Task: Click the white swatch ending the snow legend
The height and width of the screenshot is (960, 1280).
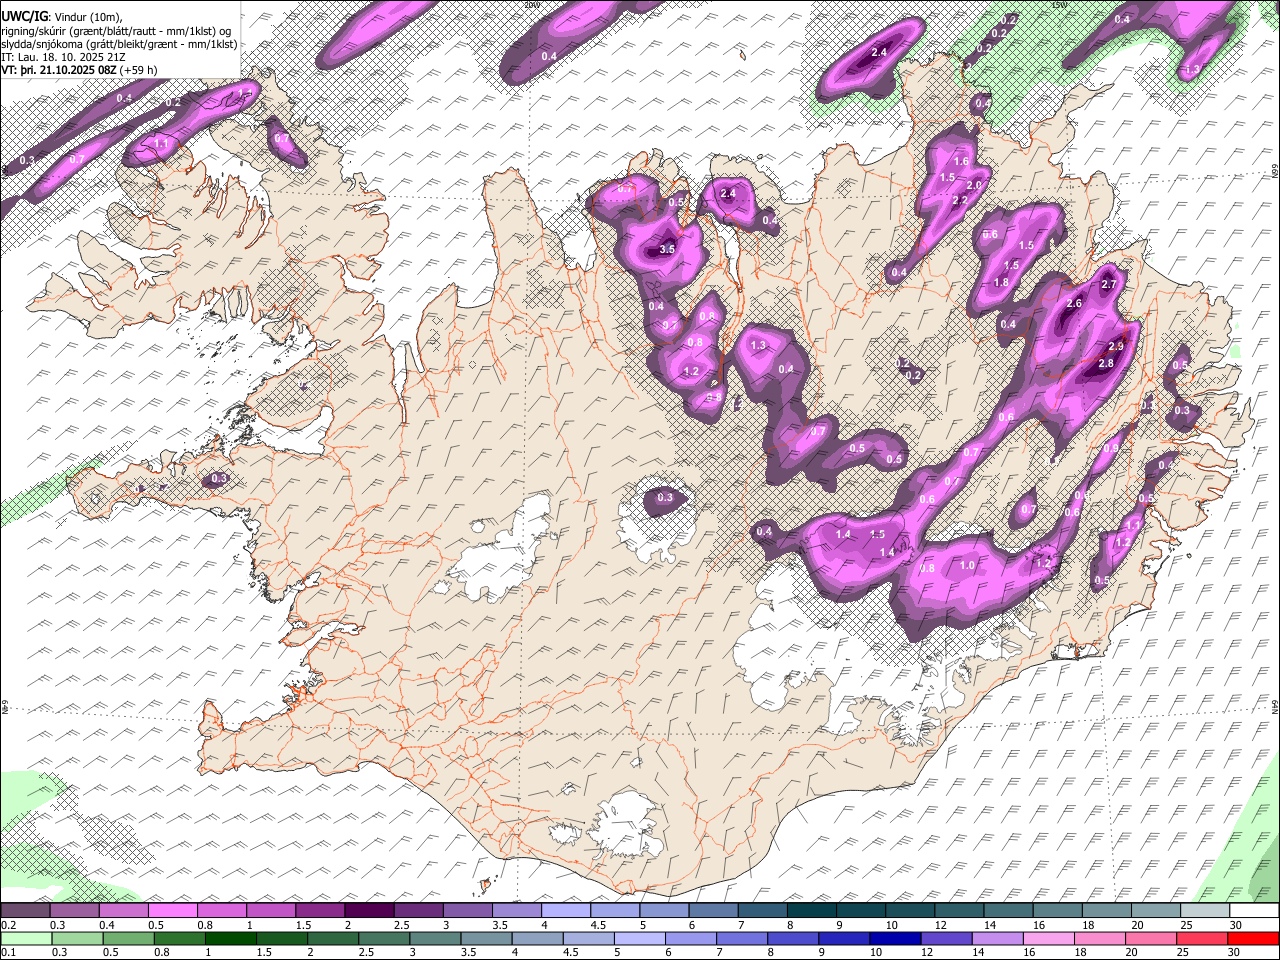Action: point(1254,911)
